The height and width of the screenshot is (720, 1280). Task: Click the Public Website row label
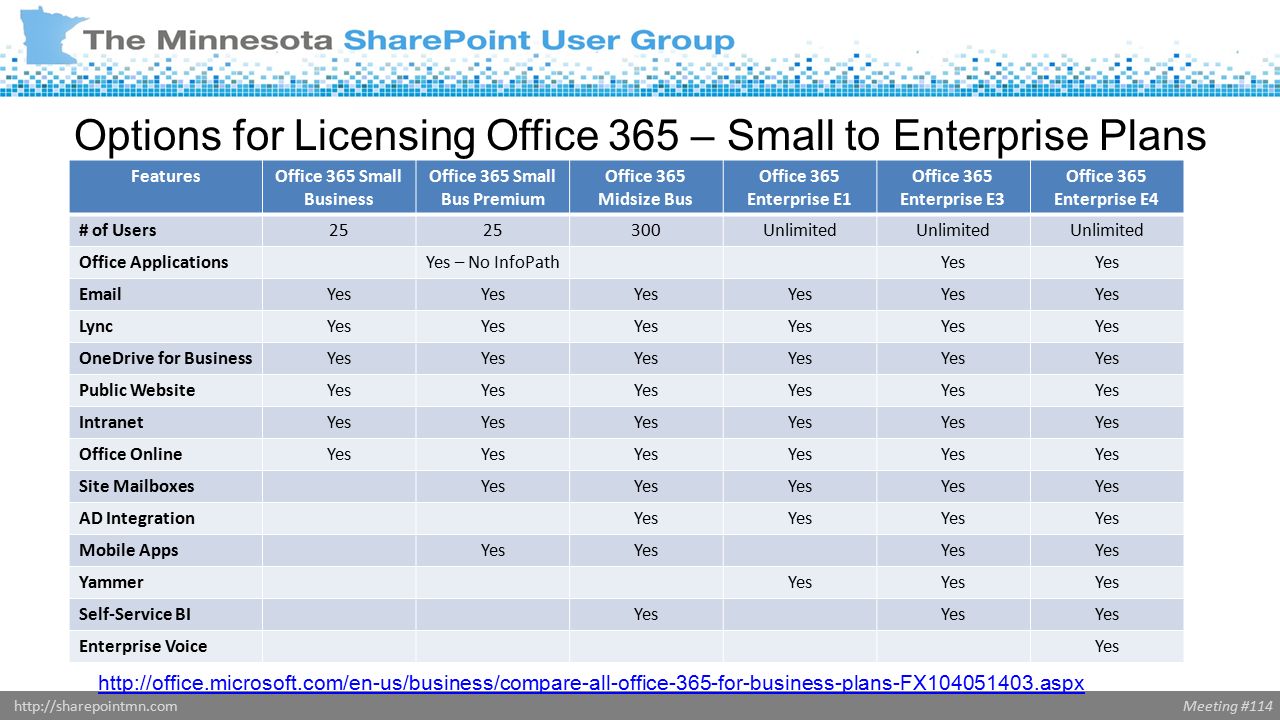pos(137,390)
